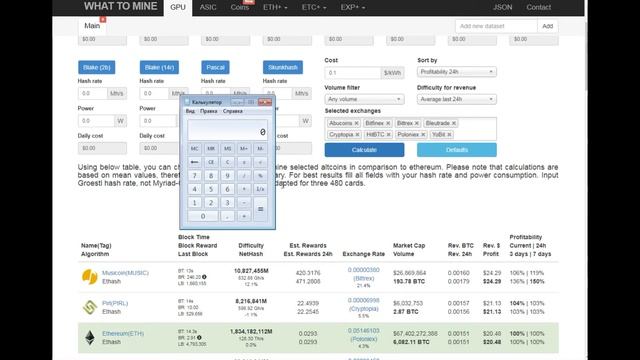Viewport: 640px width, 360px height.
Task: Click info icon beside Musicoin block reward
Action: [204, 277]
